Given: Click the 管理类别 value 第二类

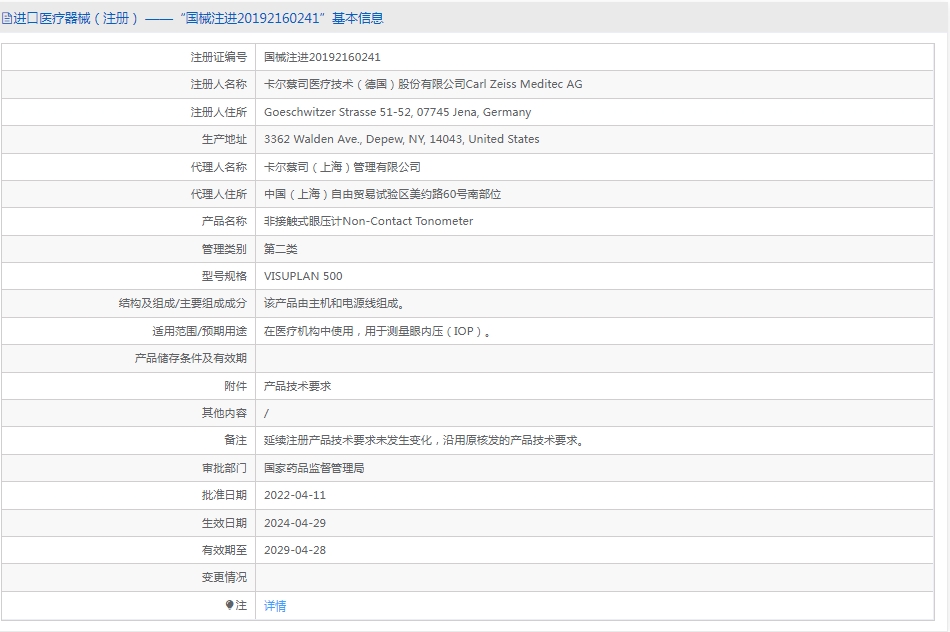Looking at the screenshot, I should point(283,248).
